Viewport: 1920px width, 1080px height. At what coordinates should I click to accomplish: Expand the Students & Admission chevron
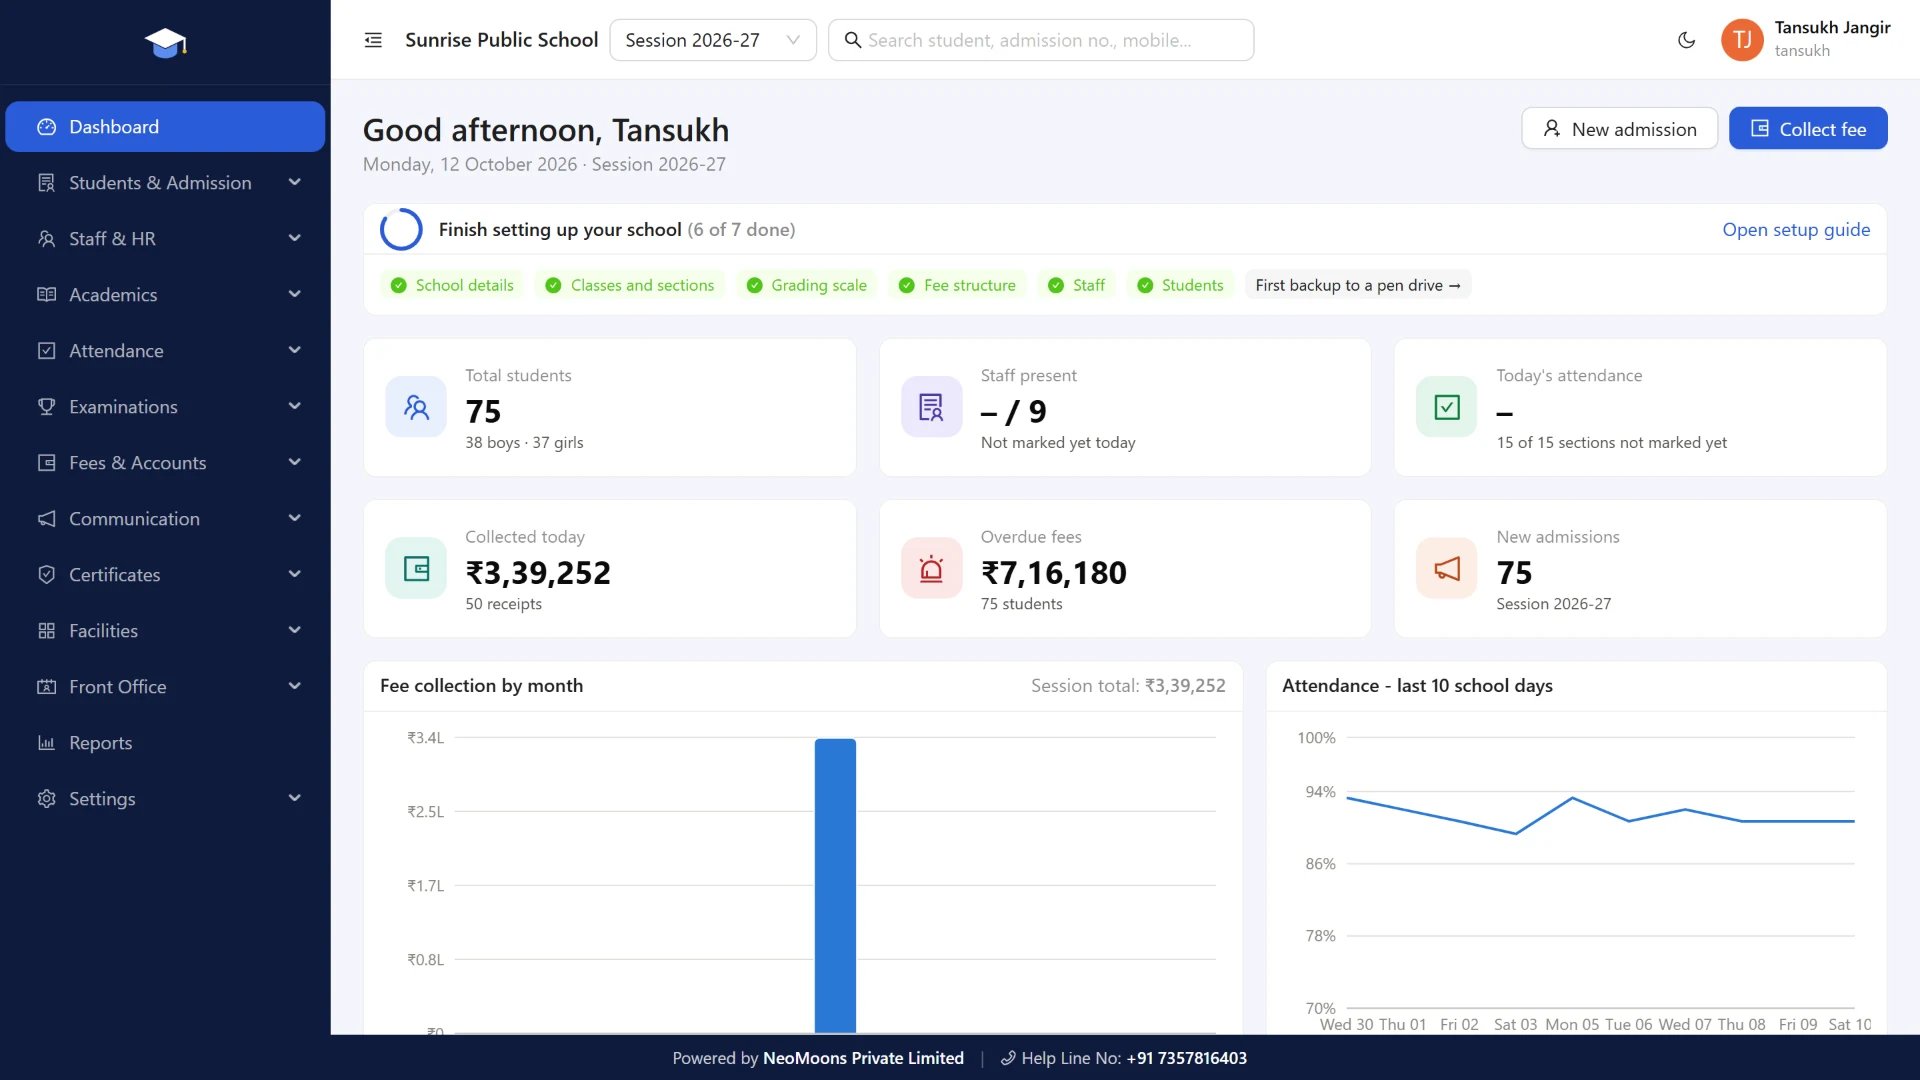point(294,182)
